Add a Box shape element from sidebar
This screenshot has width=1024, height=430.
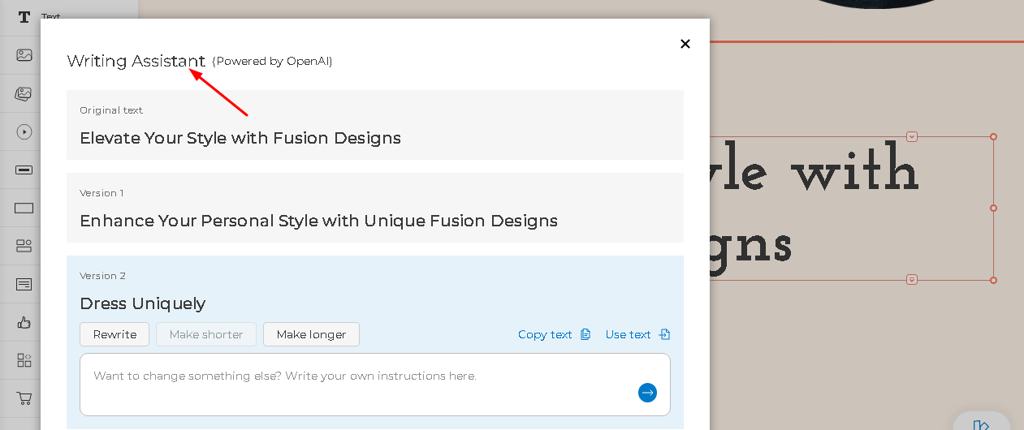pos(24,208)
